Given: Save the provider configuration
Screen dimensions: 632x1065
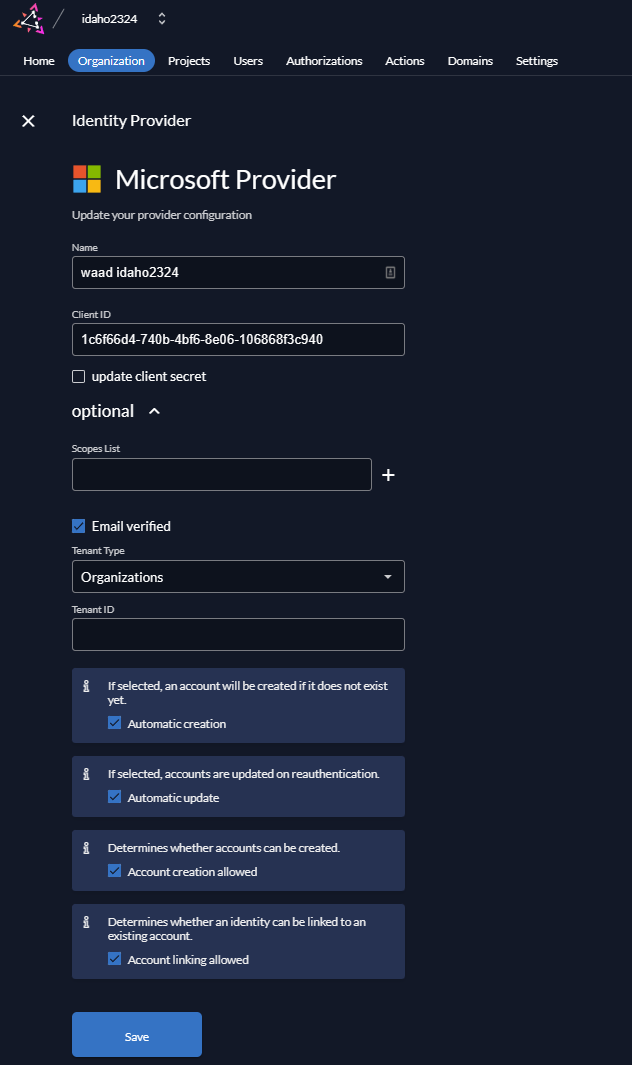Looking at the screenshot, I should 136,1034.
